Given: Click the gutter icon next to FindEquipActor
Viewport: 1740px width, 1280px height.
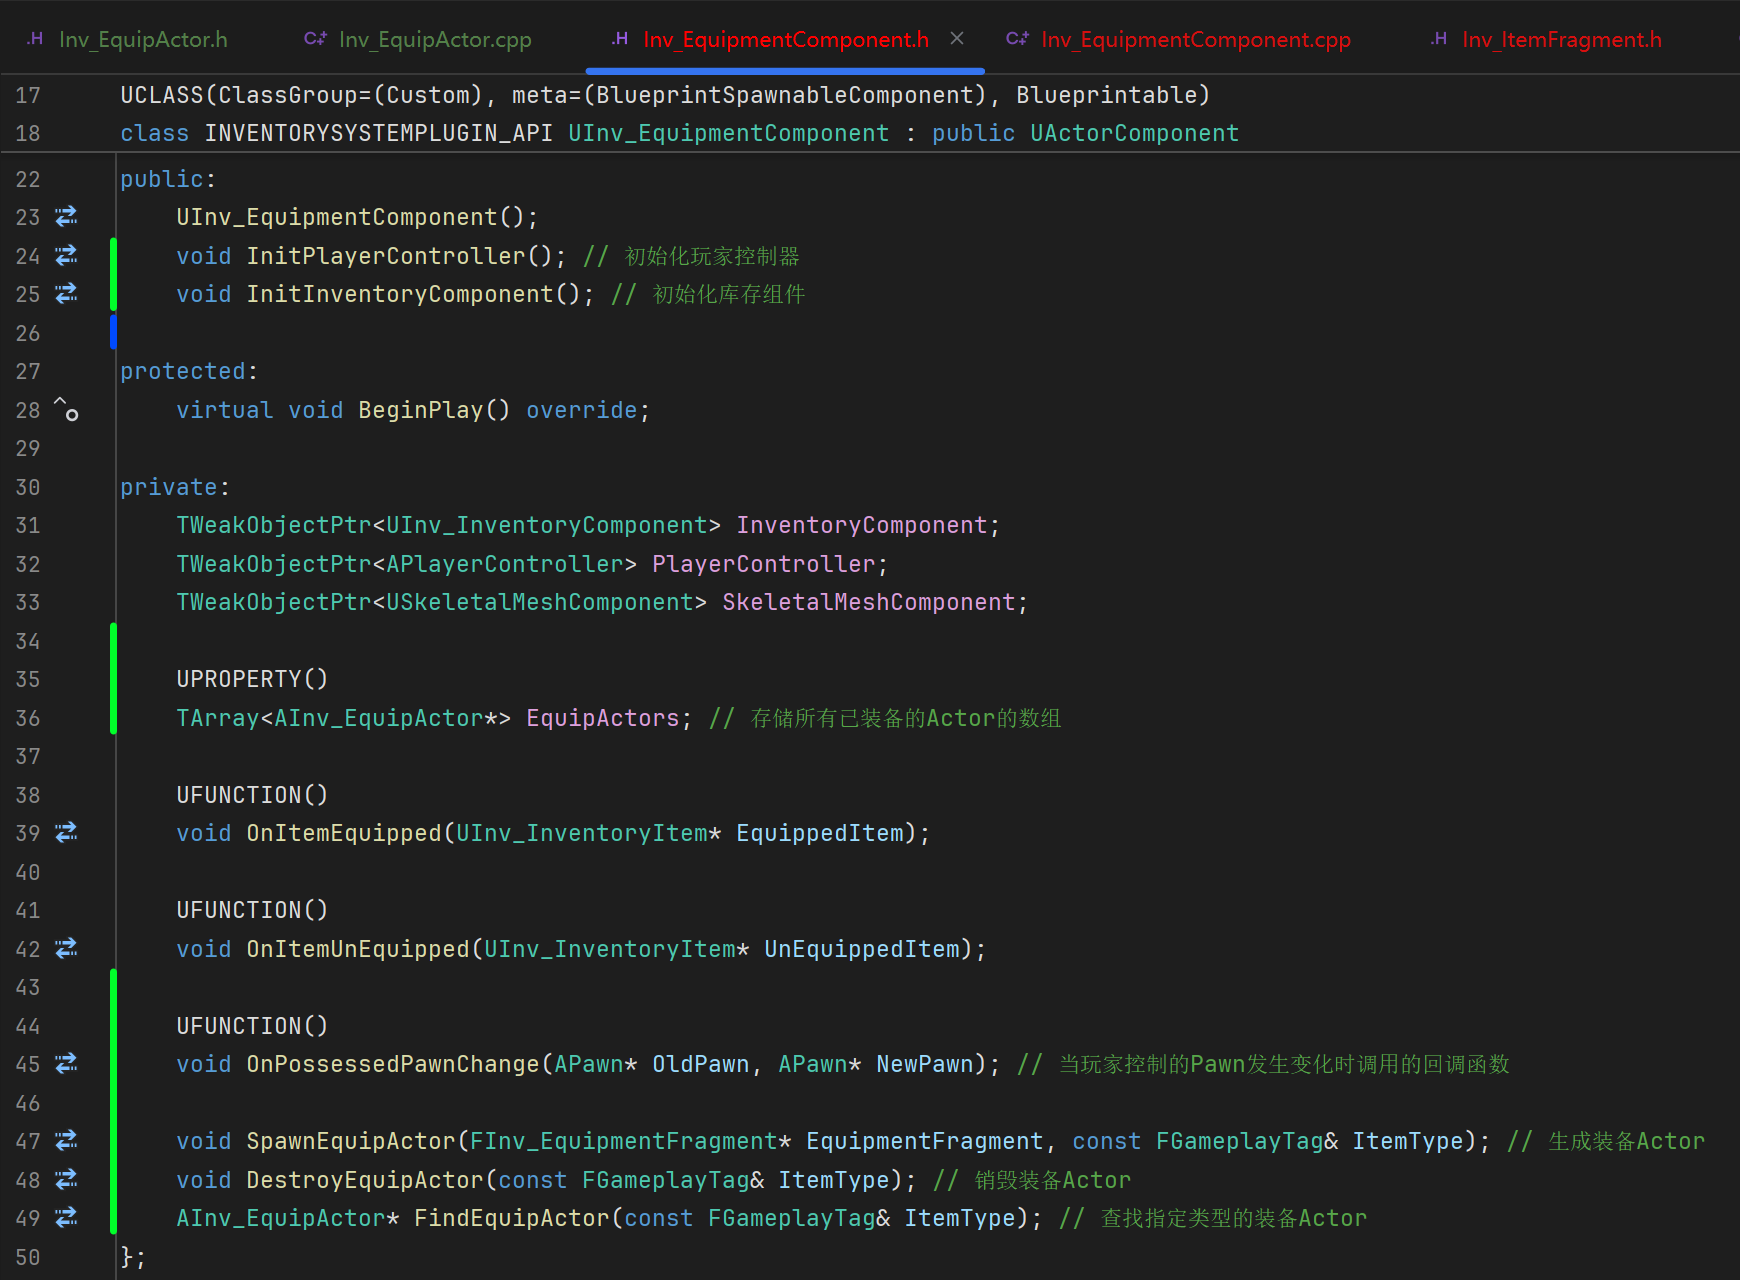Looking at the screenshot, I should [66, 1217].
